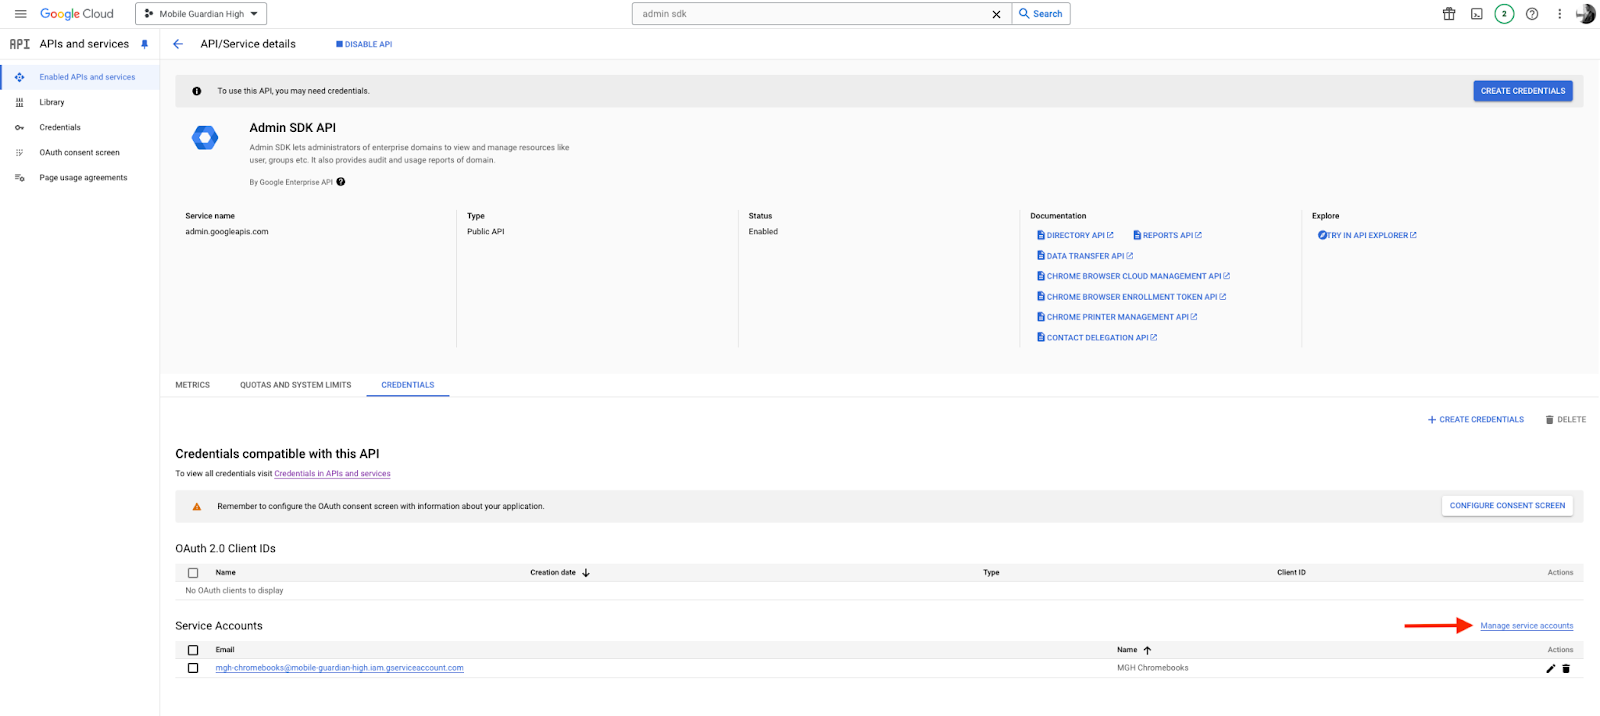Open the Mobile Guardian High project dropdown

(201, 14)
